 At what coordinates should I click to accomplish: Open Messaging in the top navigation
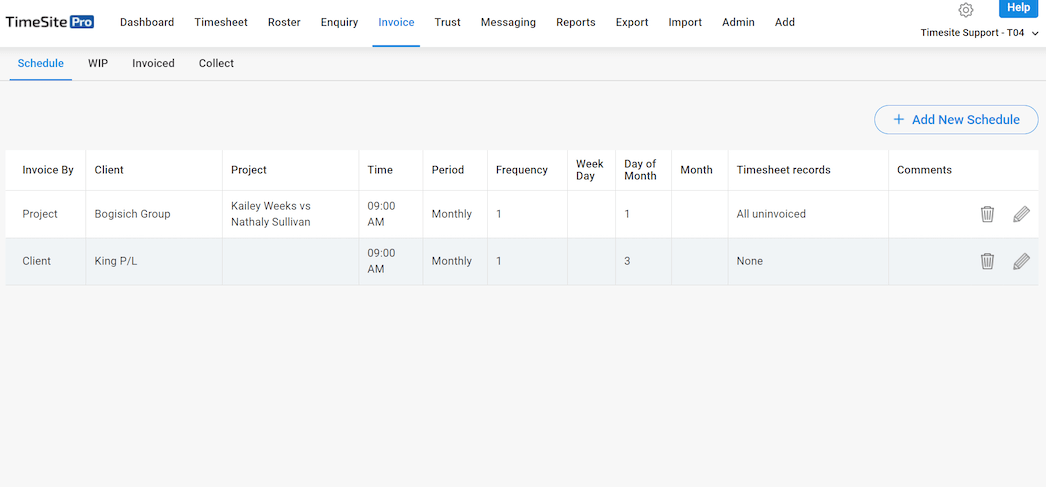pyautogui.click(x=508, y=22)
